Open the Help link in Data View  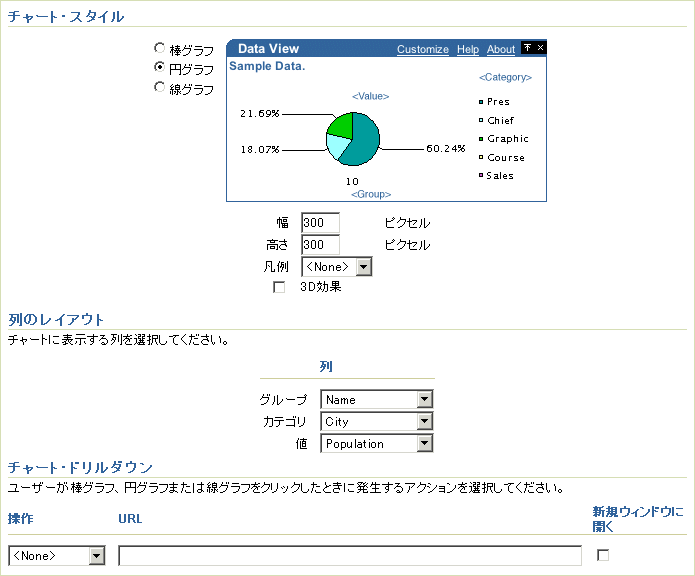coord(468,49)
